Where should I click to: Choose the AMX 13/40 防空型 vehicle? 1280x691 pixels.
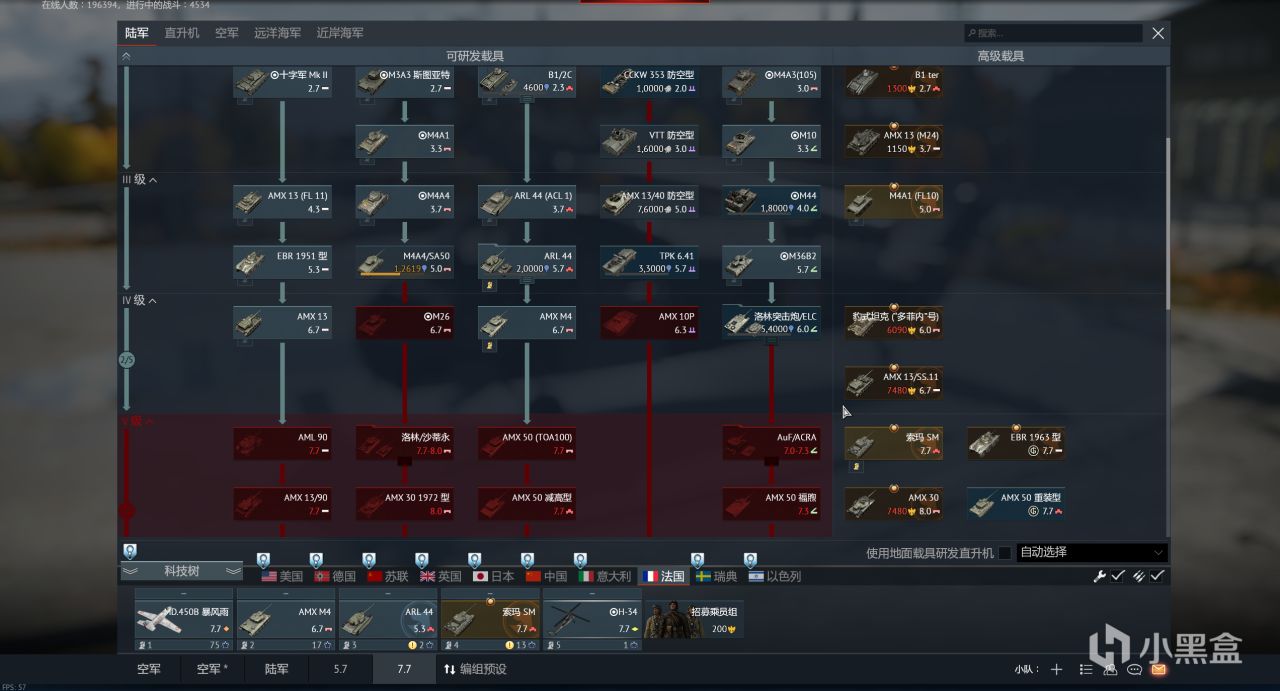tap(649, 202)
